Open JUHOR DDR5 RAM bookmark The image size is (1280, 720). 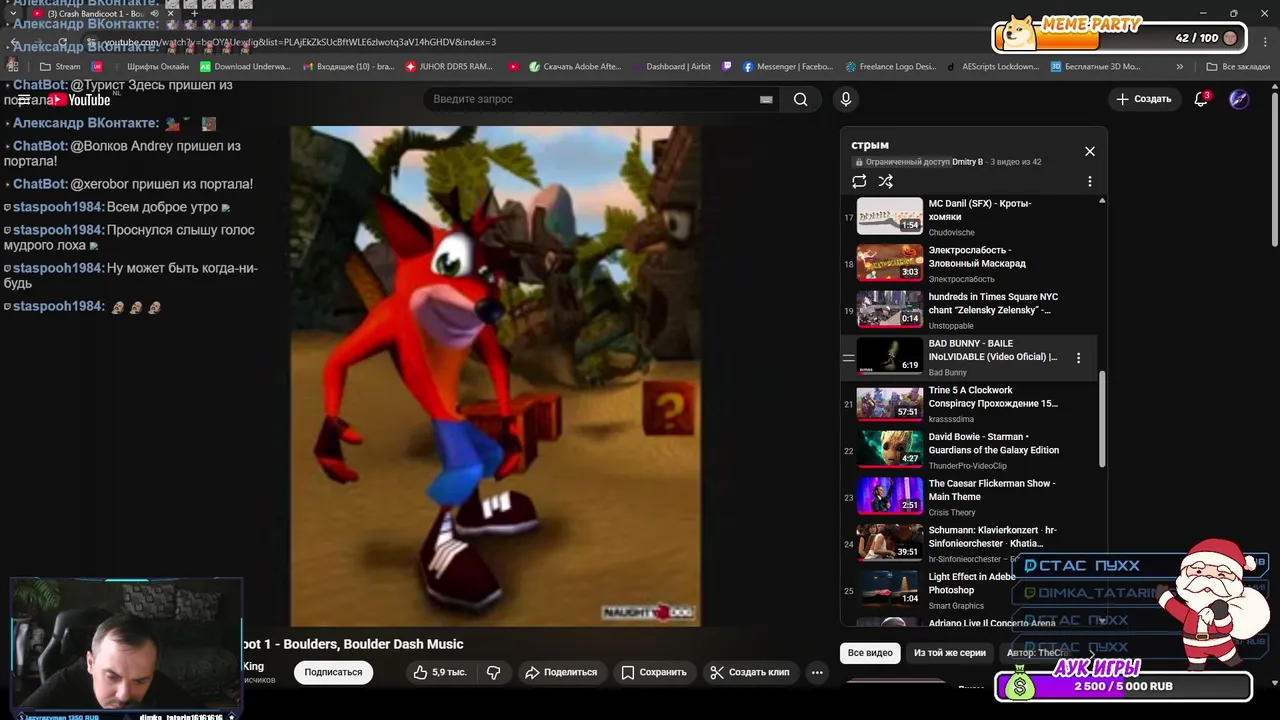449,67
